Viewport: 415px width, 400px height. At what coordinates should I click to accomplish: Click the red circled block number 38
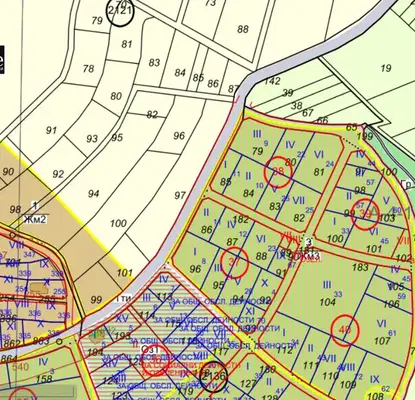(278, 171)
